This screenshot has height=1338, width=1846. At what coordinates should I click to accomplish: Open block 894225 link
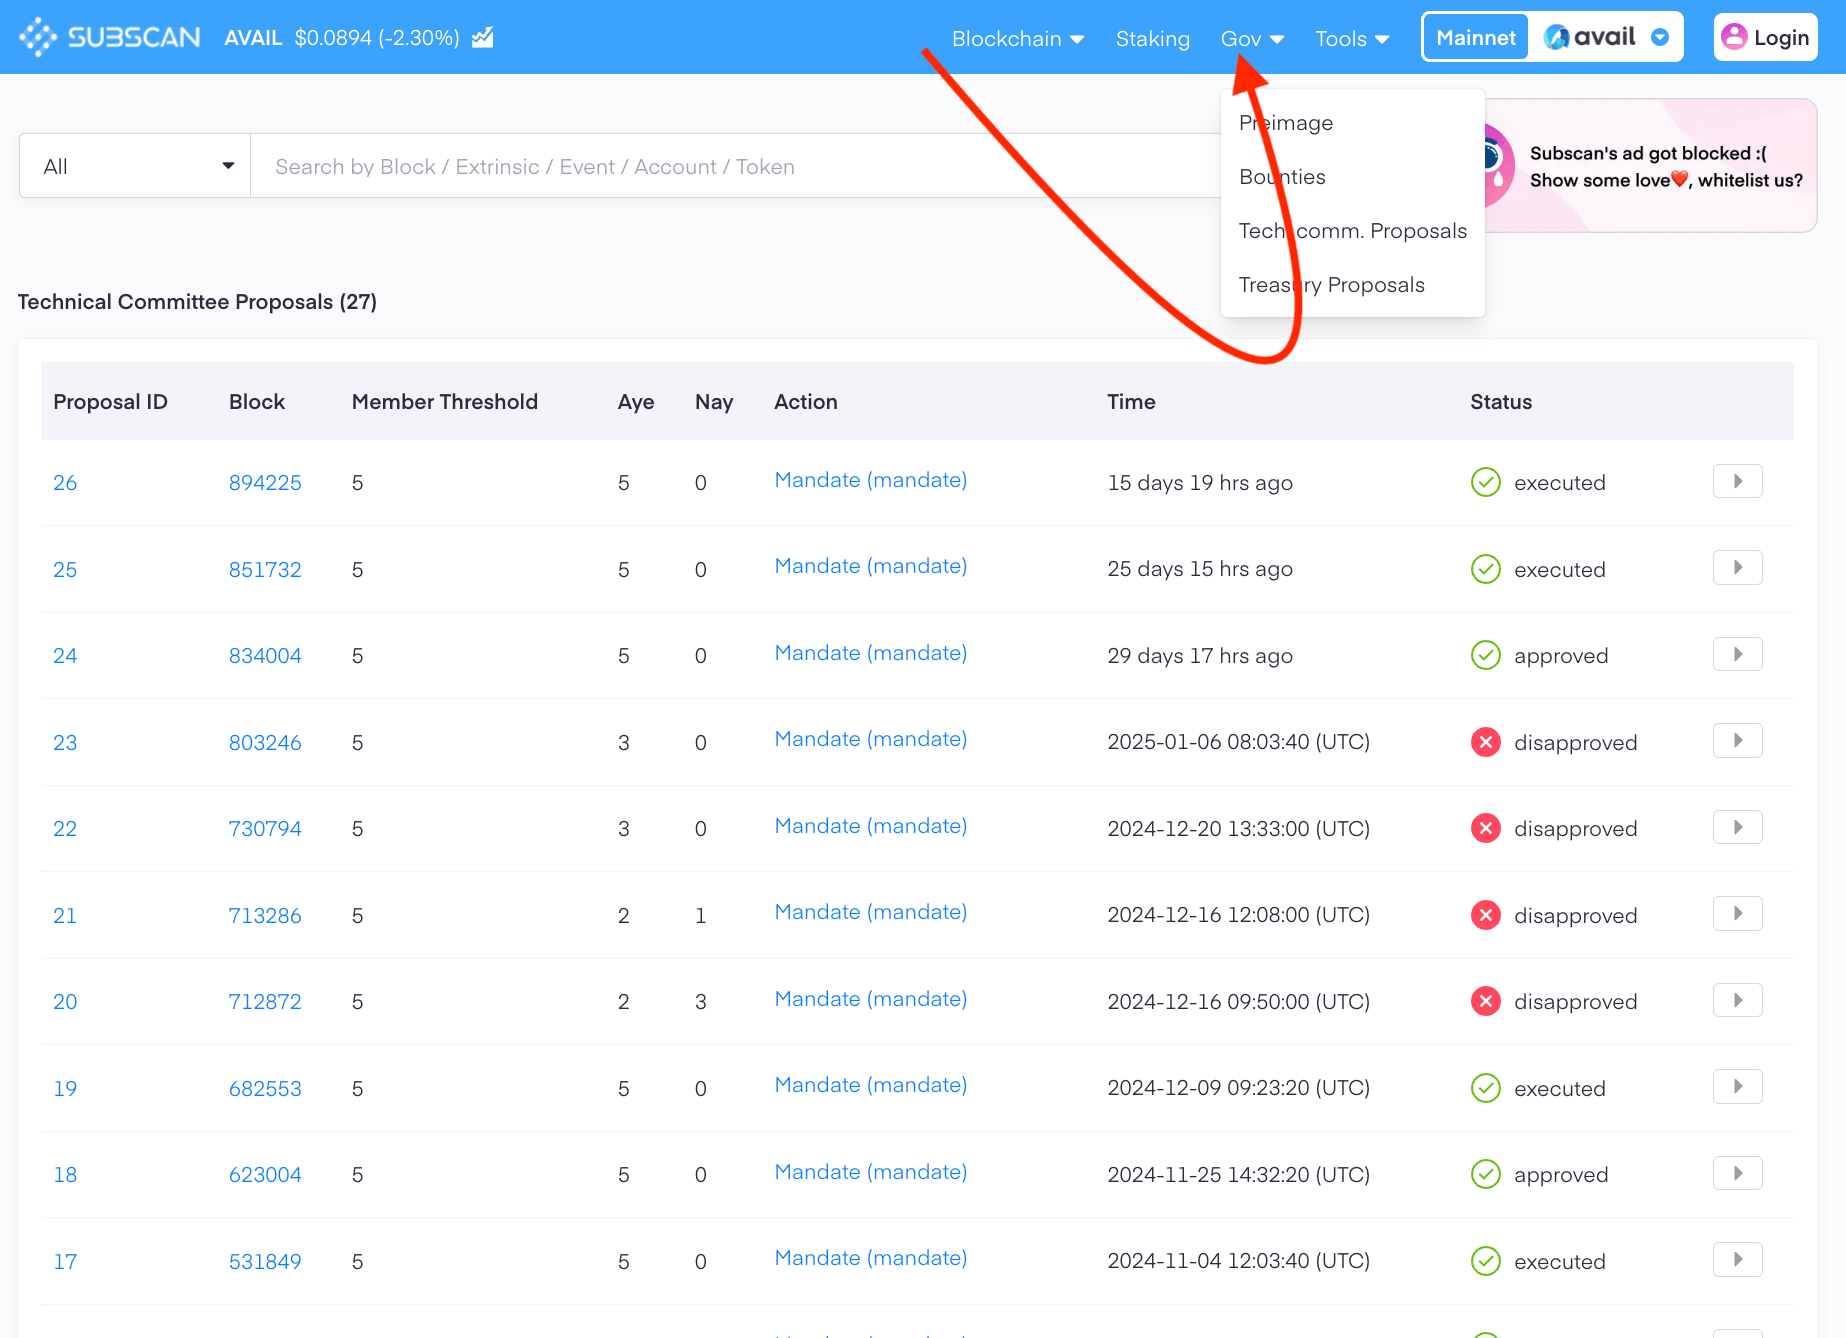(x=265, y=483)
